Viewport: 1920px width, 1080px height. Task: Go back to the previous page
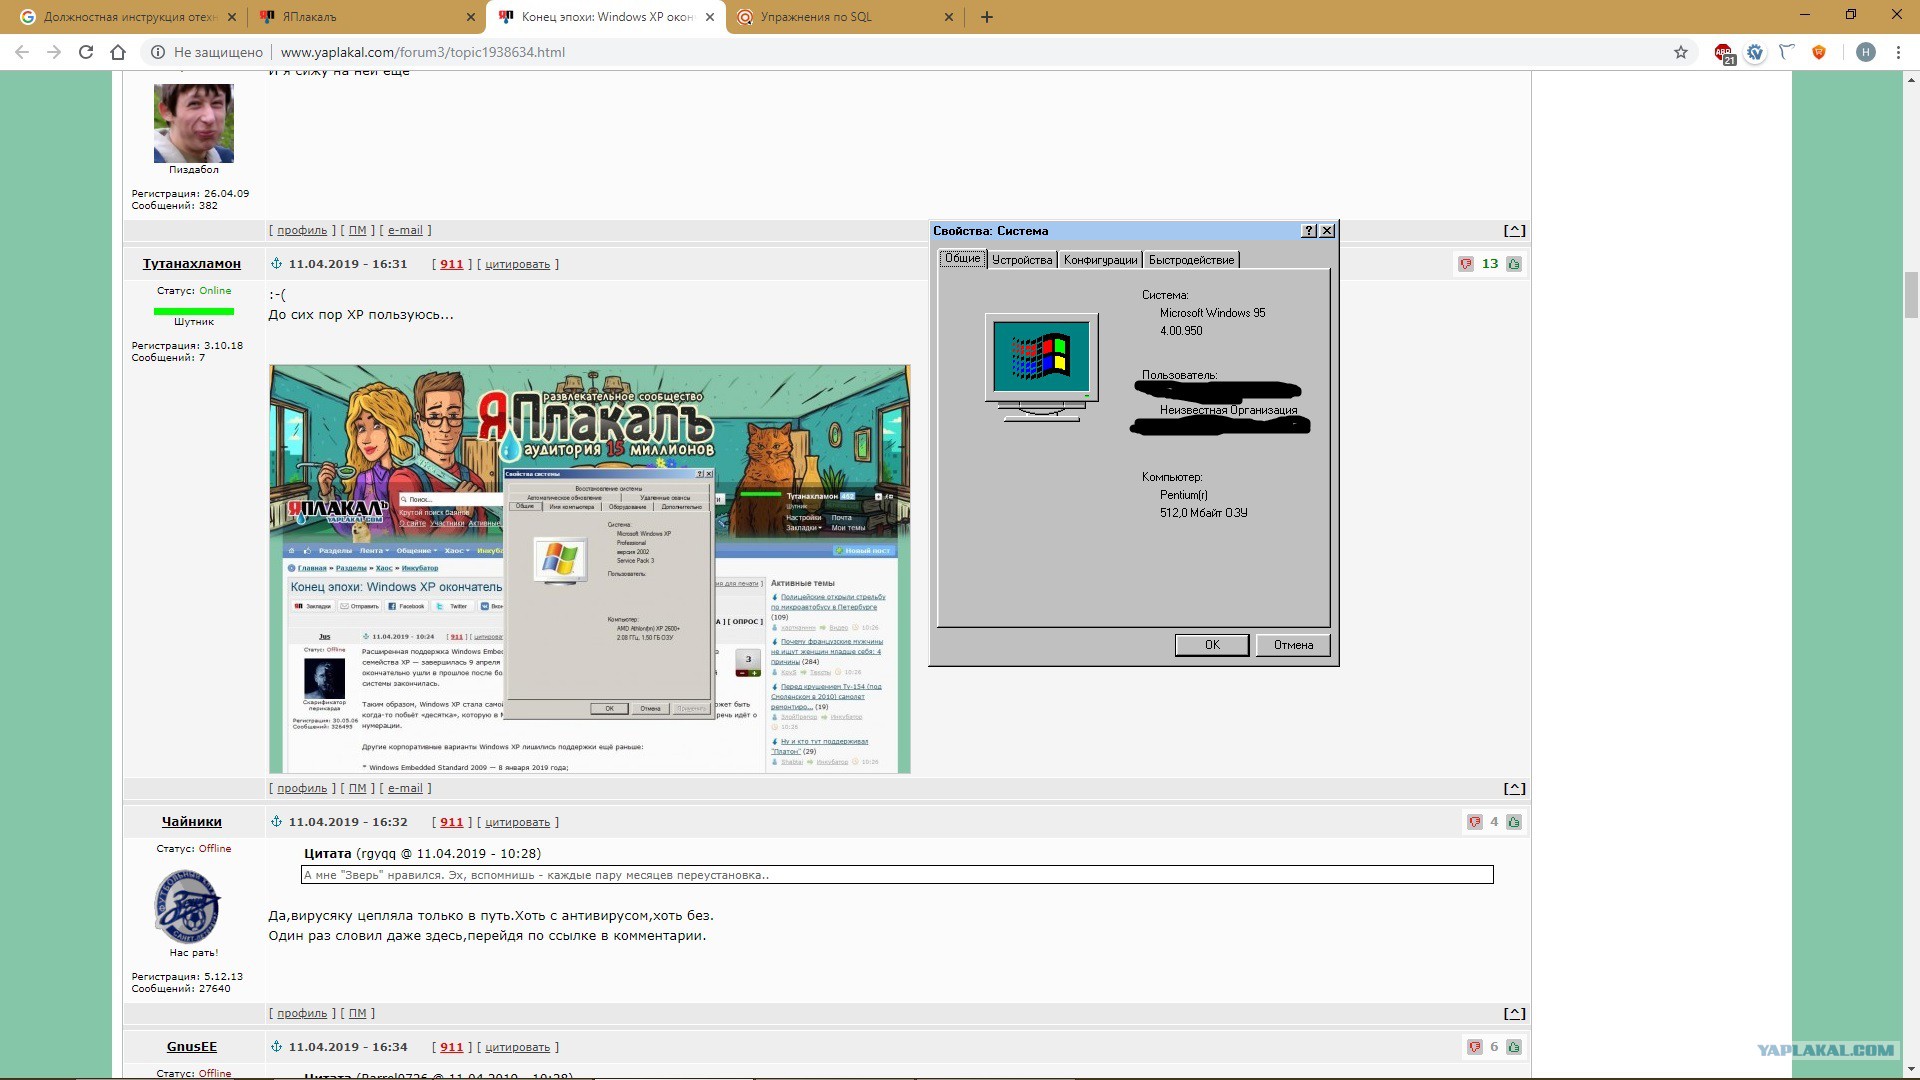pos(22,52)
